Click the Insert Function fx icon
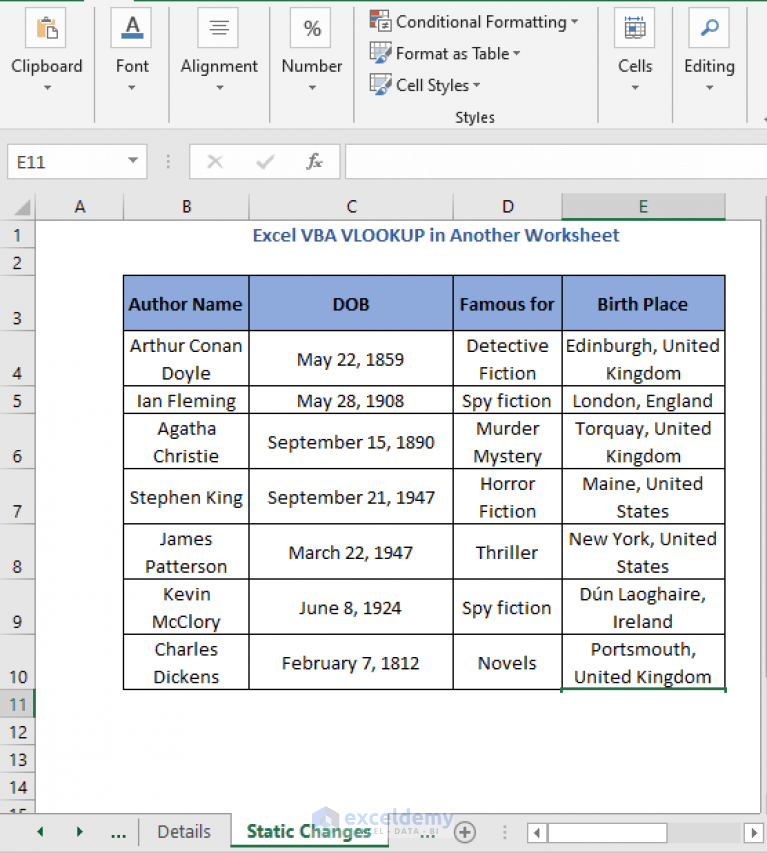This screenshot has height=853, width=767. click(314, 162)
